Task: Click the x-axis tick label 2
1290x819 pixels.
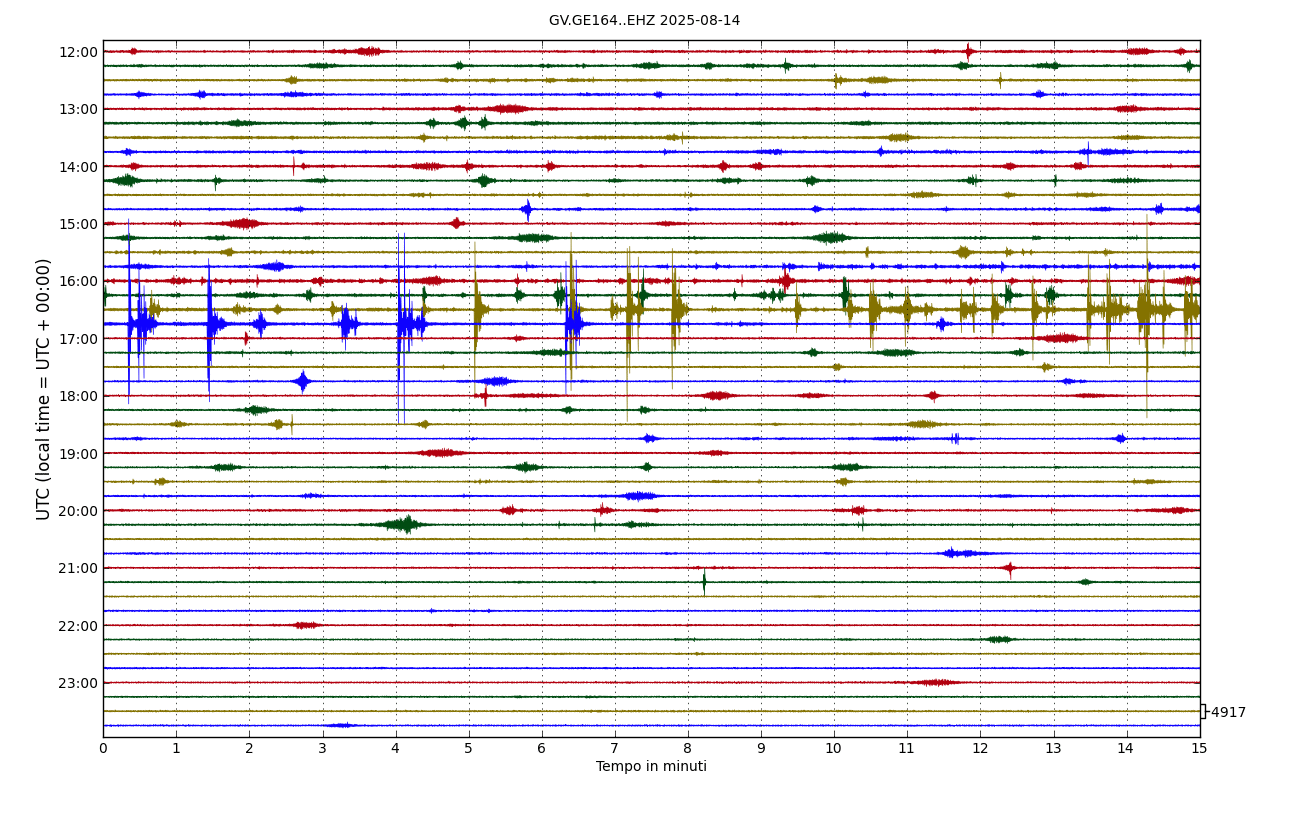Action: click(x=249, y=748)
